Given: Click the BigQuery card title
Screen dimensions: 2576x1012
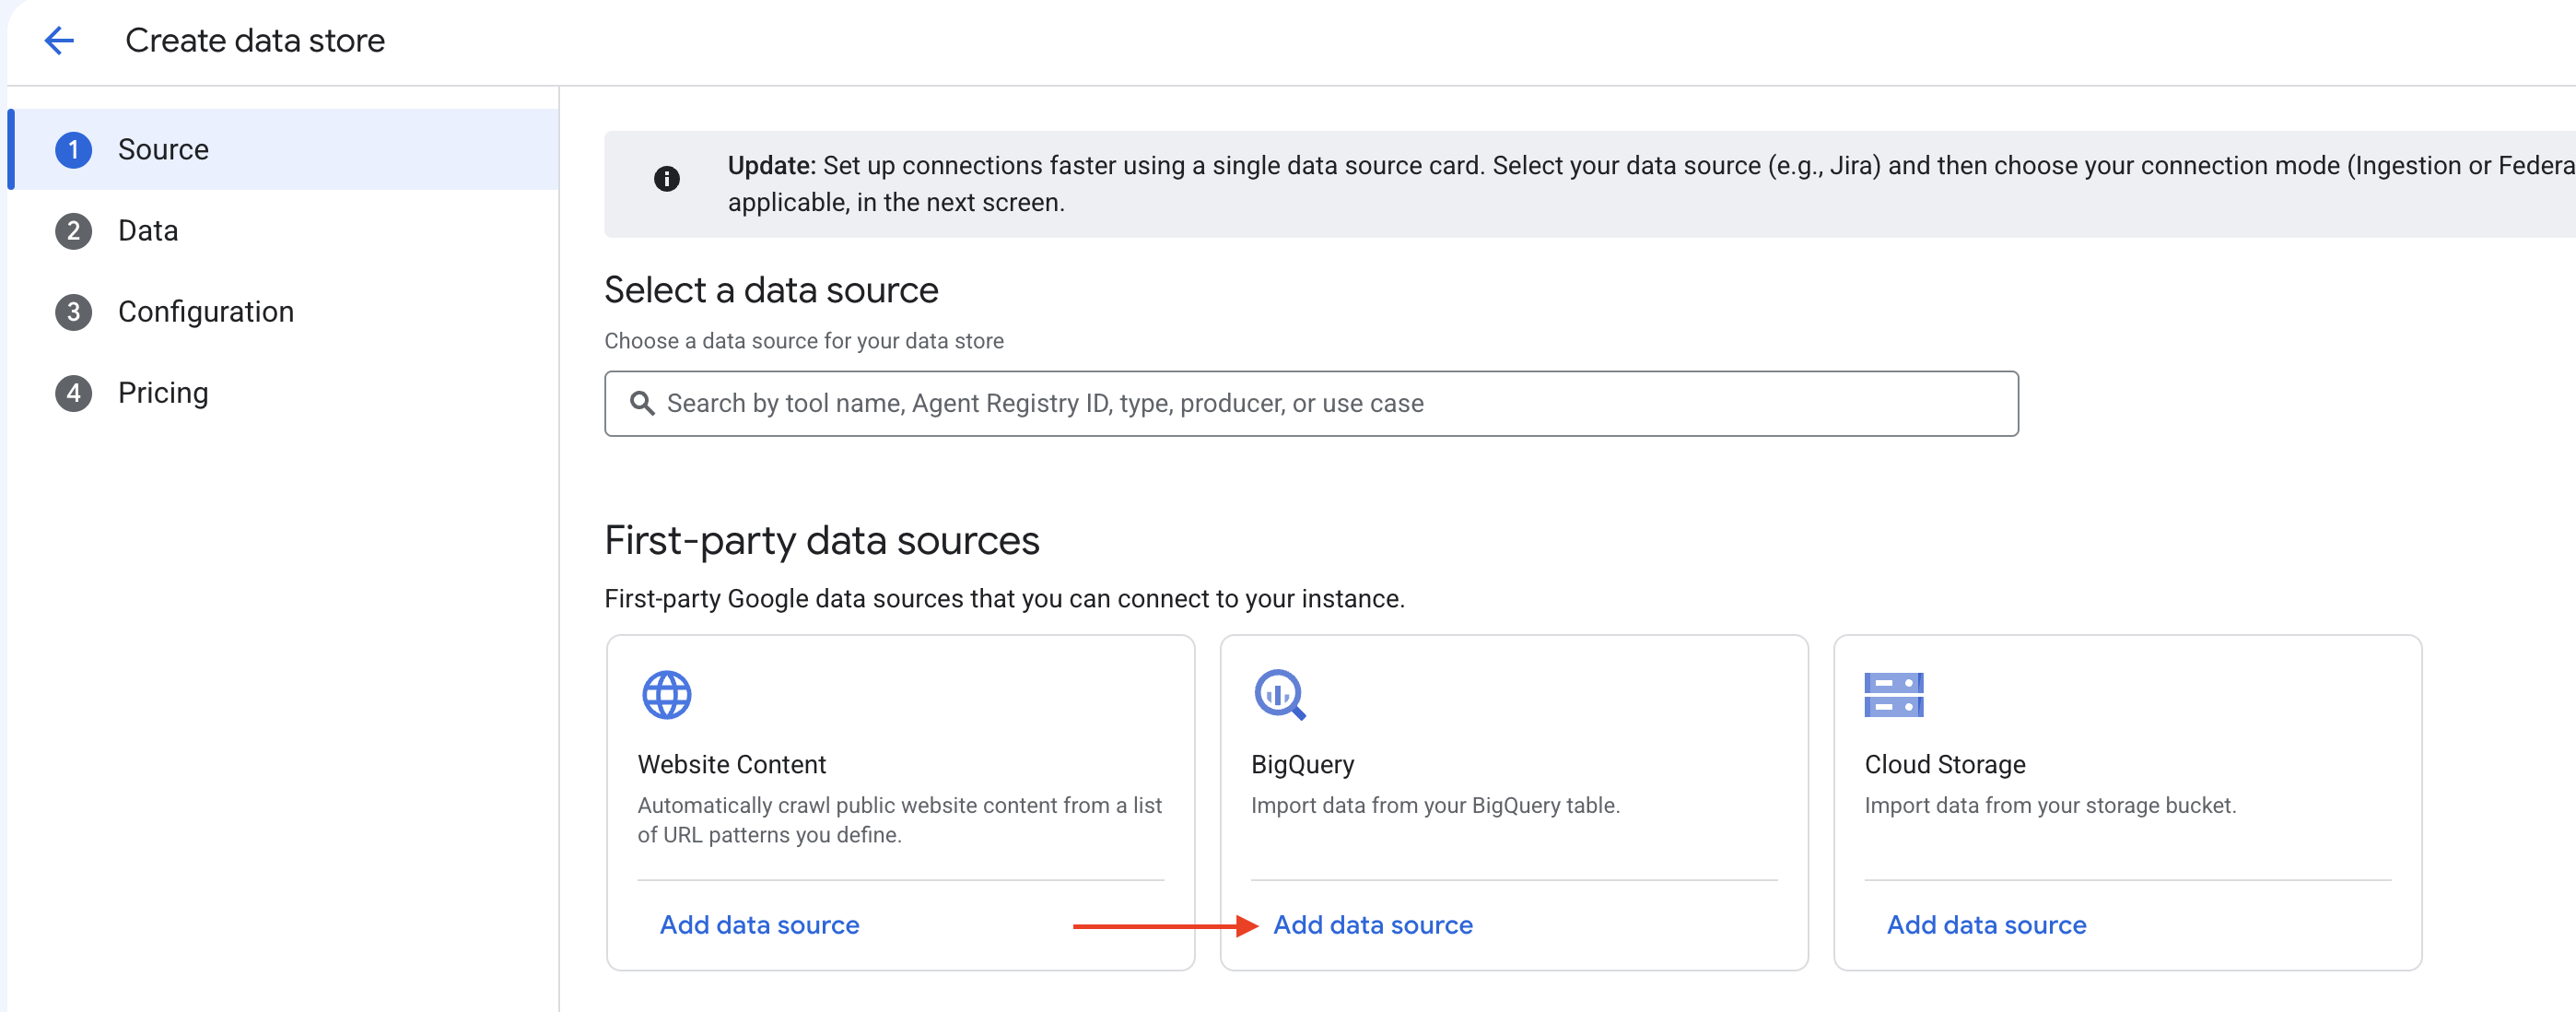Looking at the screenshot, I should 1302,765.
